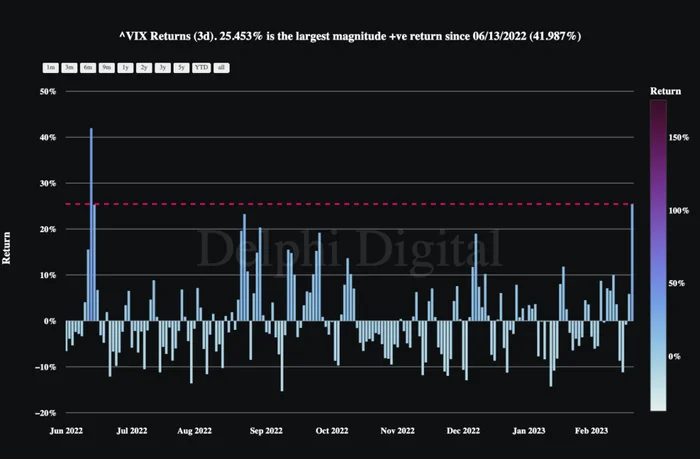This screenshot has width=700, height=459.
Task: Click the 150% colorbar tick label
Action: [679, 138]
